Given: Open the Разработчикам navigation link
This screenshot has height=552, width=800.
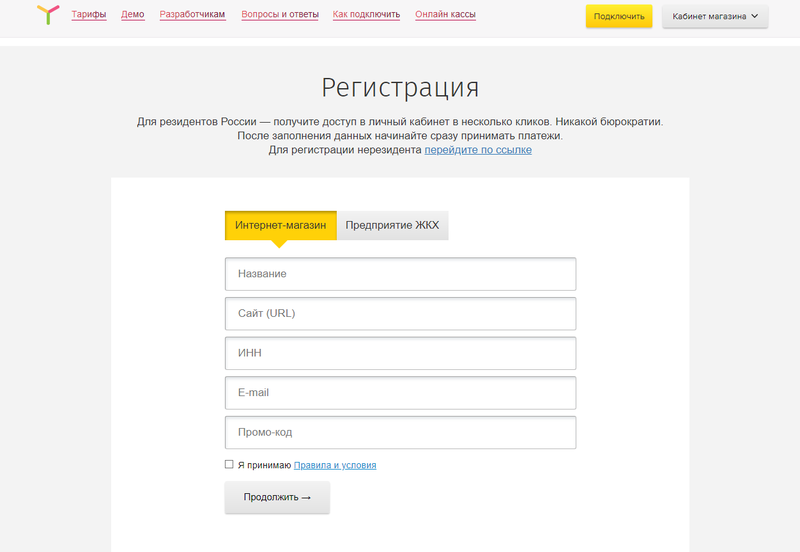Looking at the screenshot, I should [192, 15].
